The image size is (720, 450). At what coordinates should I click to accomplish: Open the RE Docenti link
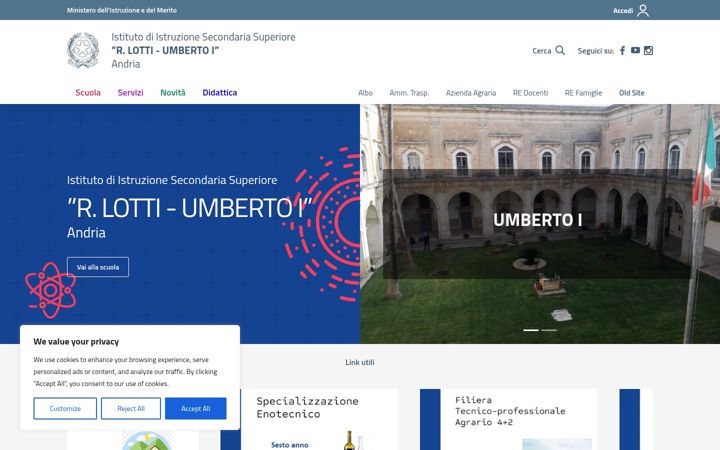point(530,93)
